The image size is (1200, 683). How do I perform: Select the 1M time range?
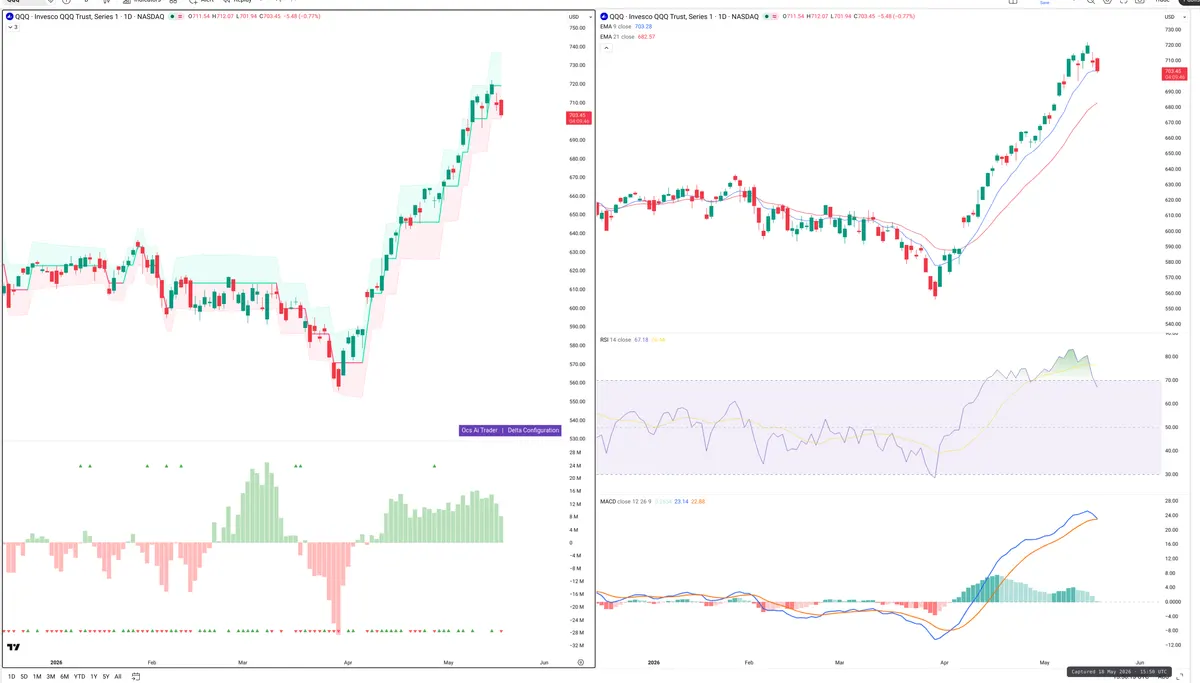pyautogui.click(x=37, y=677)
